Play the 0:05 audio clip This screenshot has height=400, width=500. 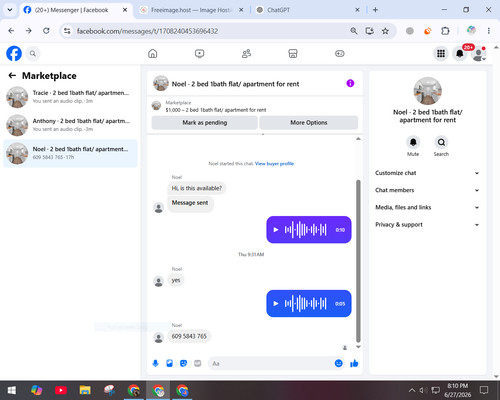tap(276, 303)
